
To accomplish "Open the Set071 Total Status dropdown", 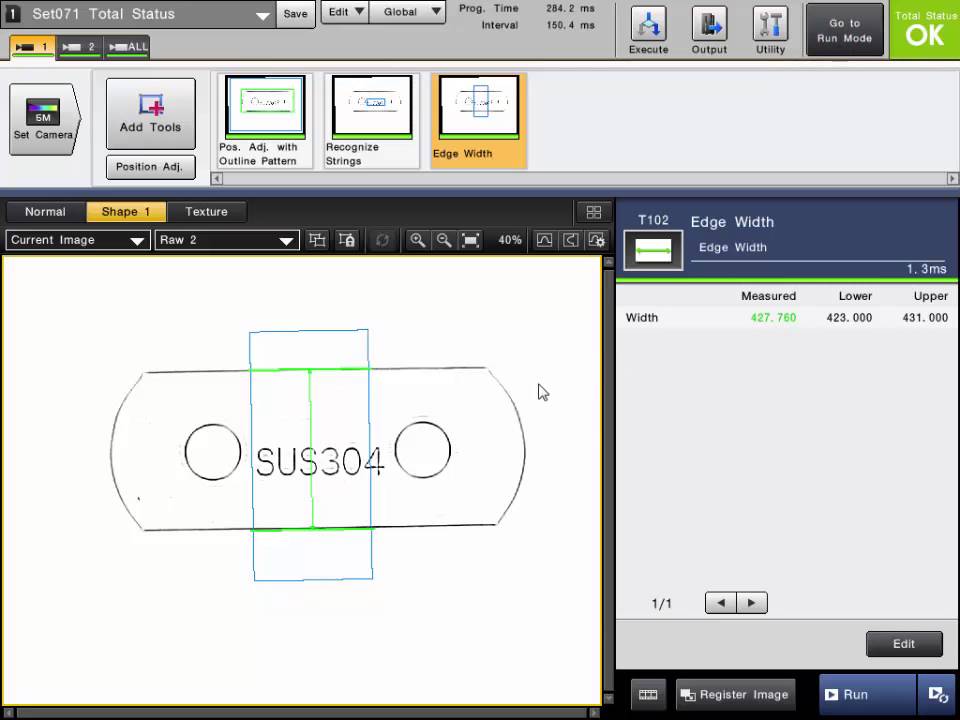I will [x=138, y=14].
